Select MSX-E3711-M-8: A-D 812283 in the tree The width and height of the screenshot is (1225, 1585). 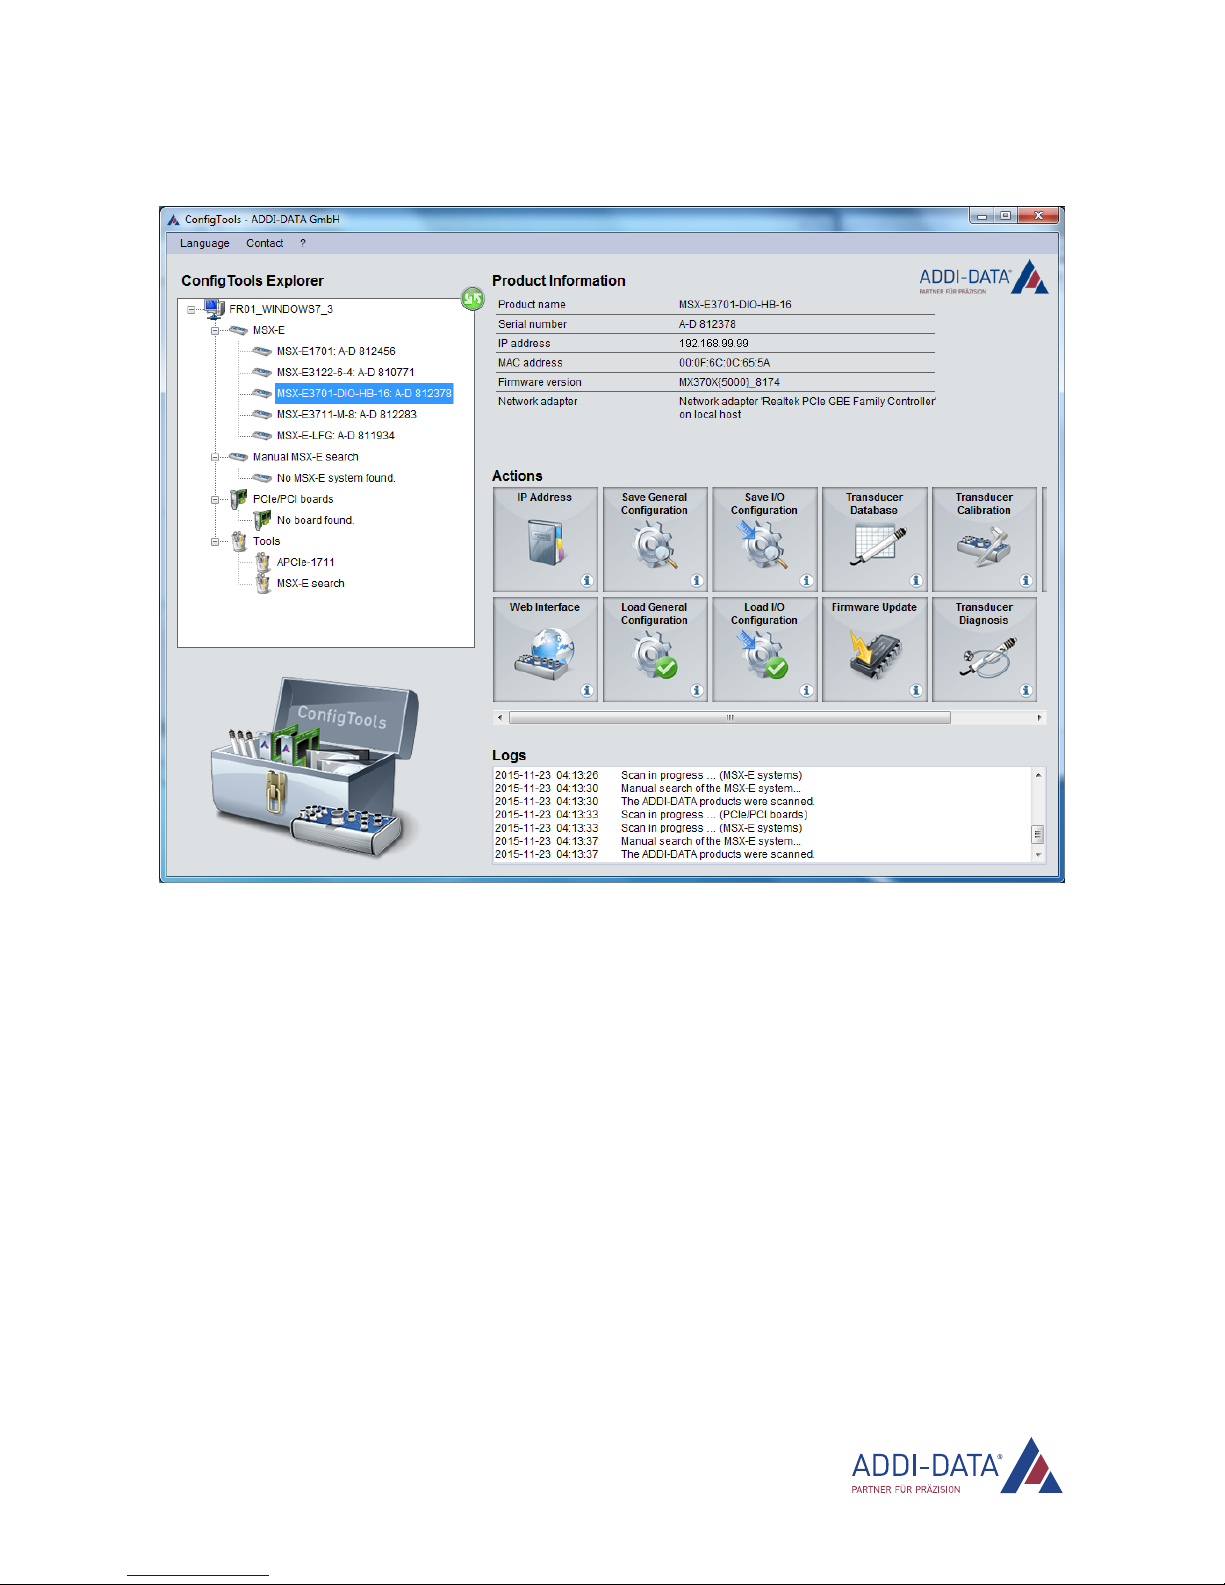[x=347, y=414]
